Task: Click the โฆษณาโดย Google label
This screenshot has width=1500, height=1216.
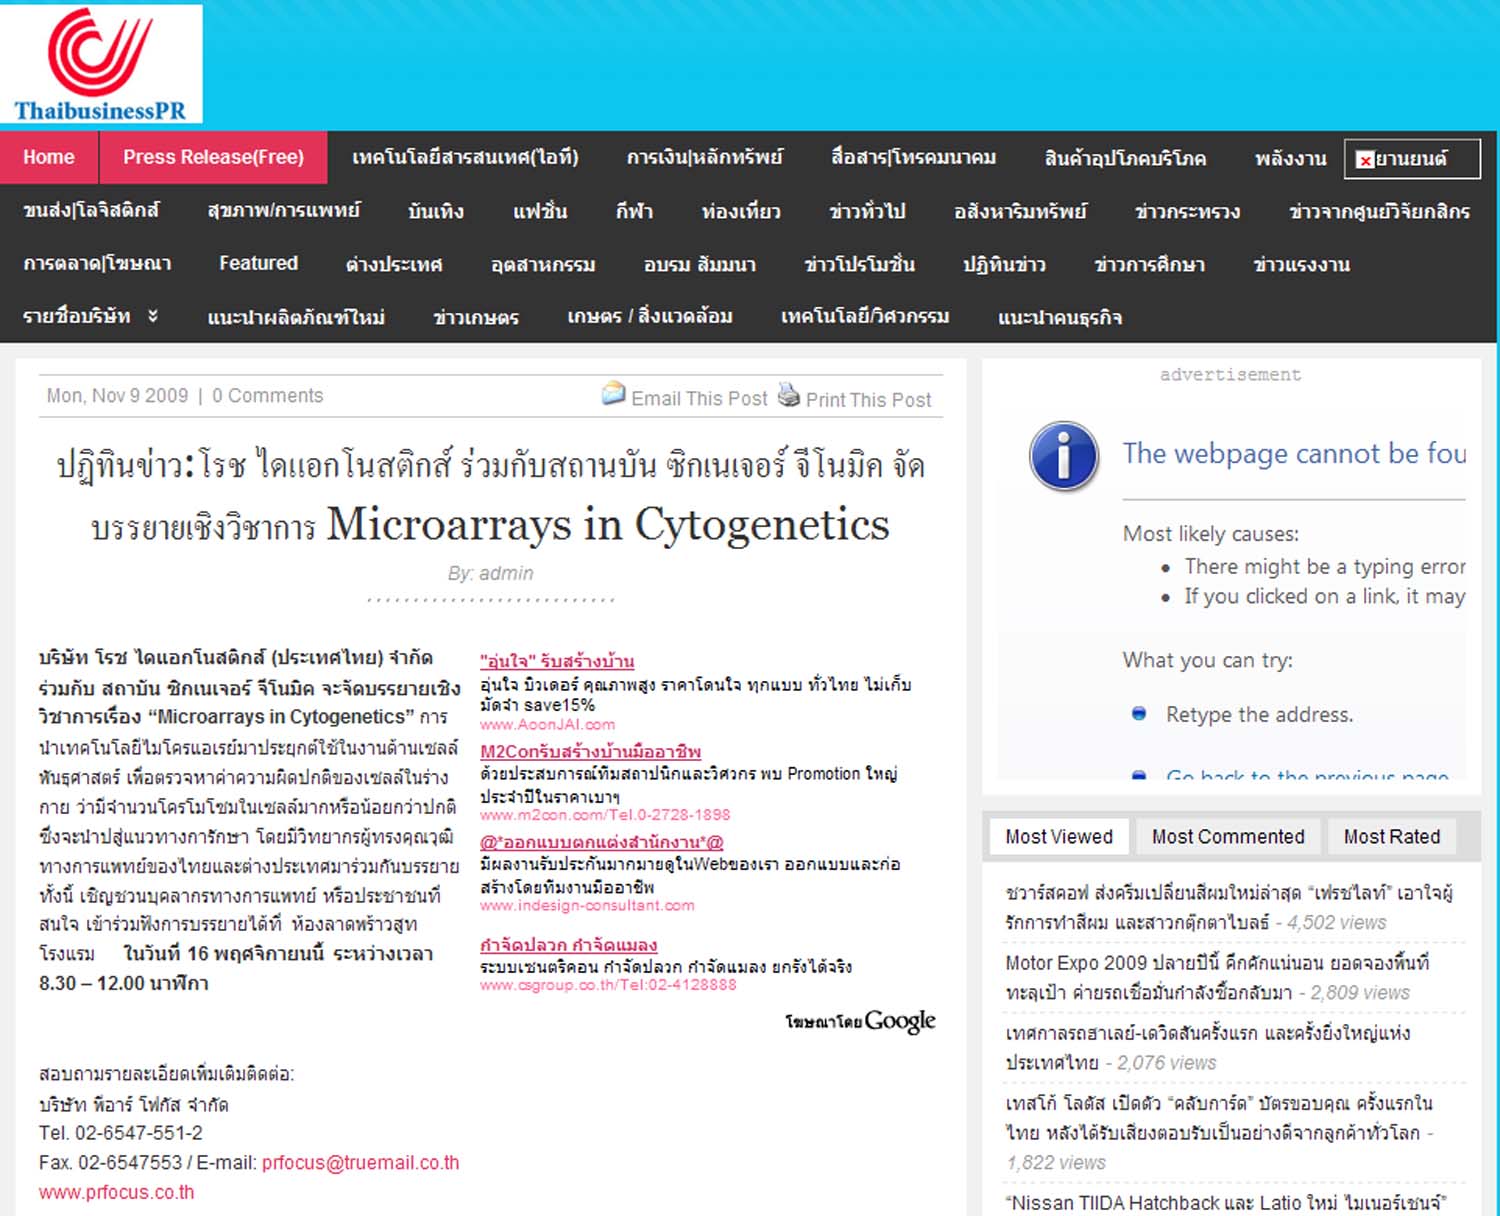Action: pyautogui.click(x=860, y=1021)
